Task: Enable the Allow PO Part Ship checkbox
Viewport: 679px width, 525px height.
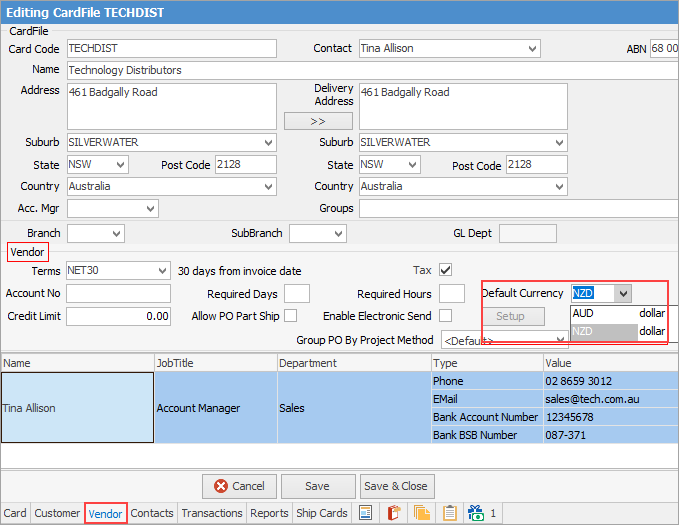Action: (291, 316)
